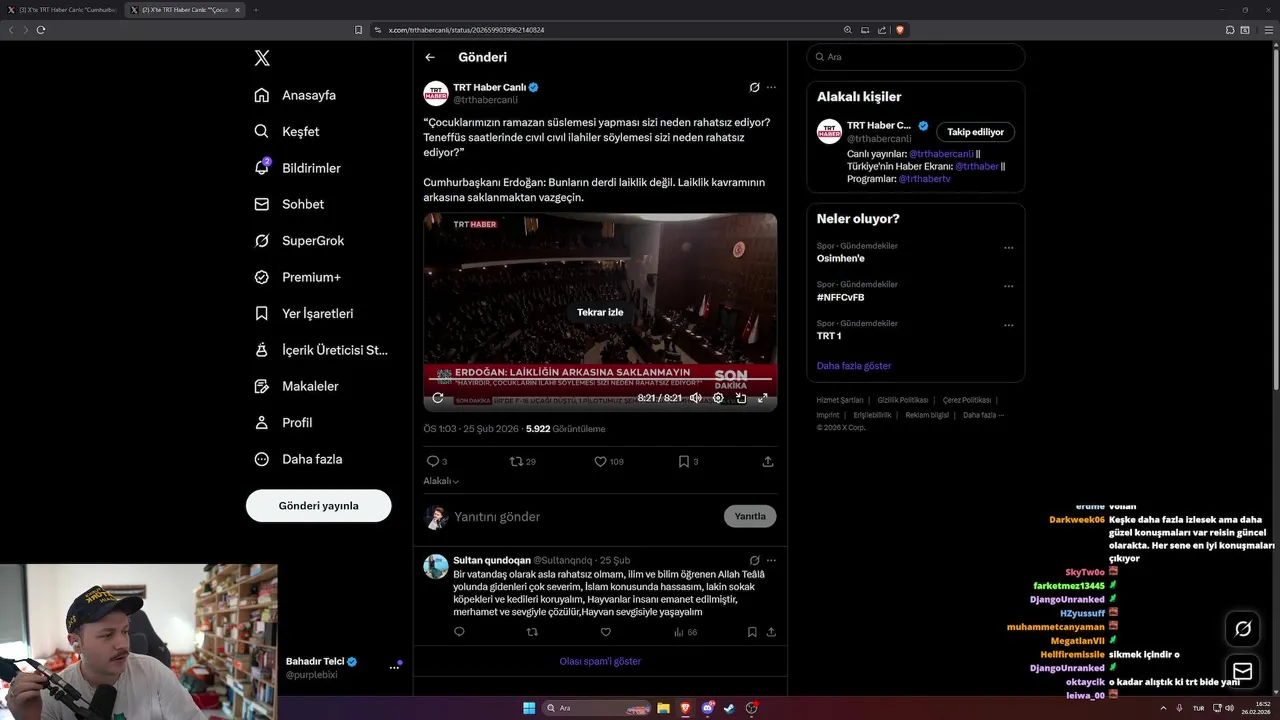Open video settings gear
1280x720 pixels.
click(x=718, y=398)
